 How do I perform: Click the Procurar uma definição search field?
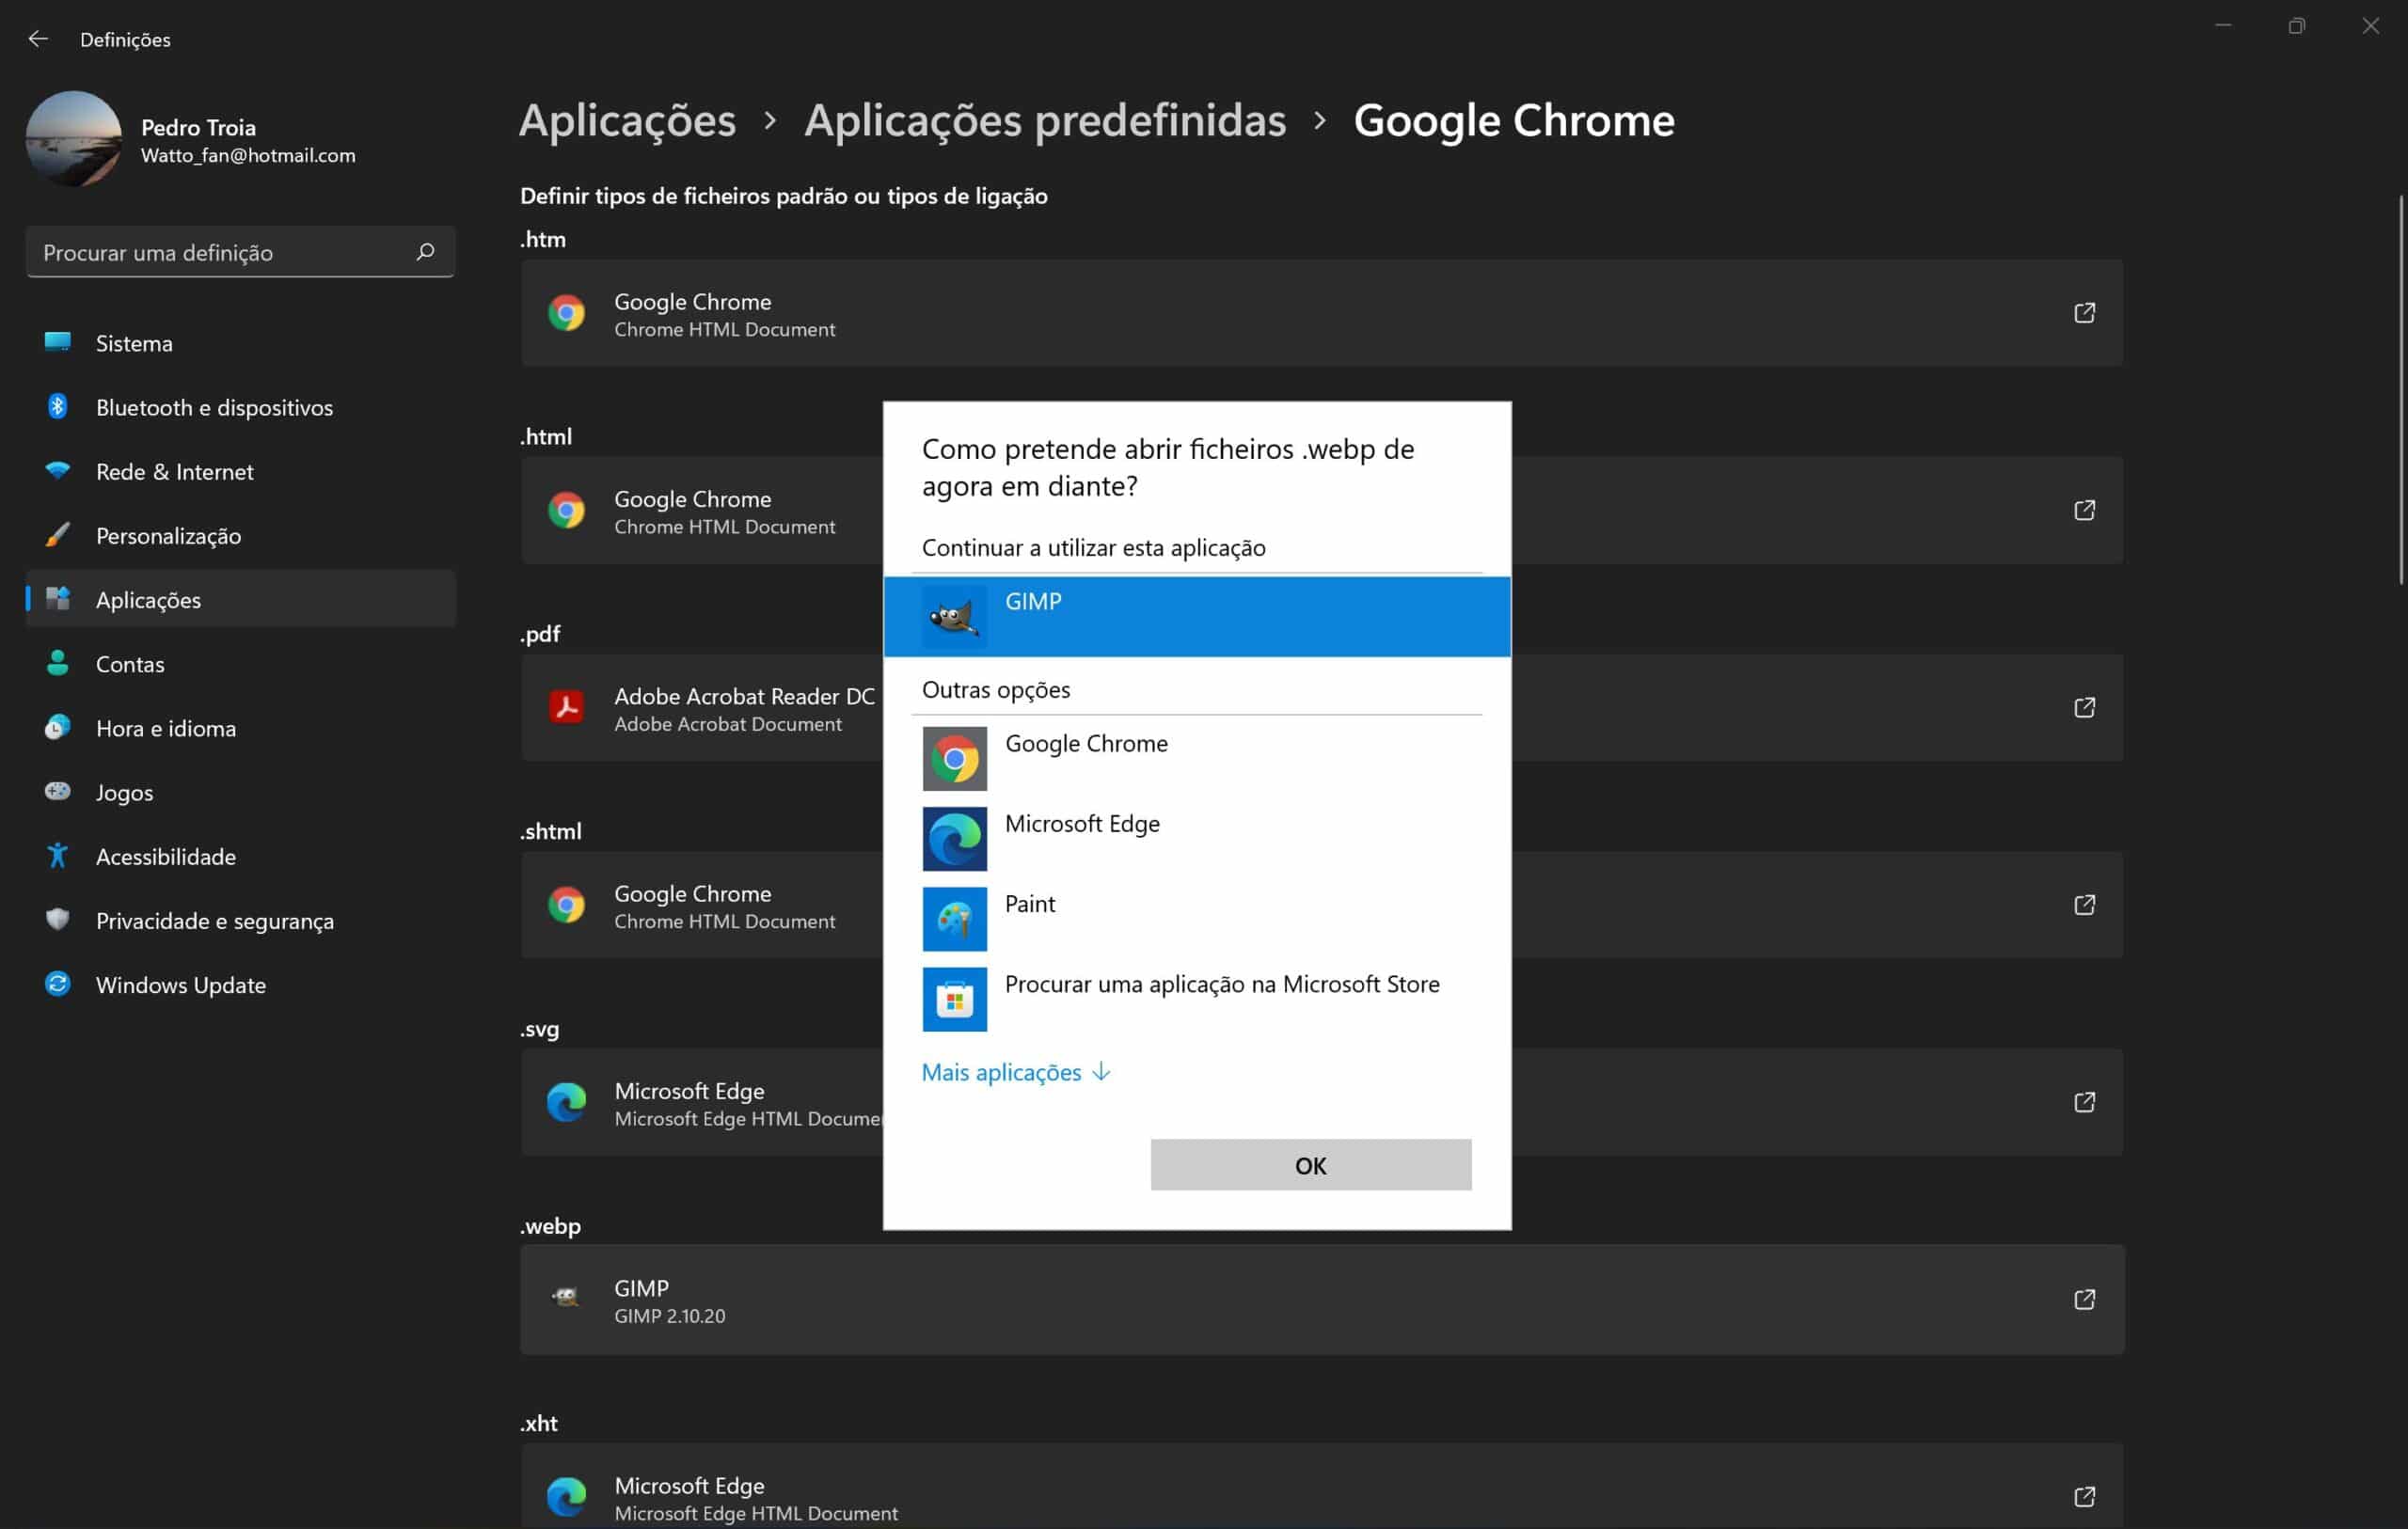coord(241,252)
